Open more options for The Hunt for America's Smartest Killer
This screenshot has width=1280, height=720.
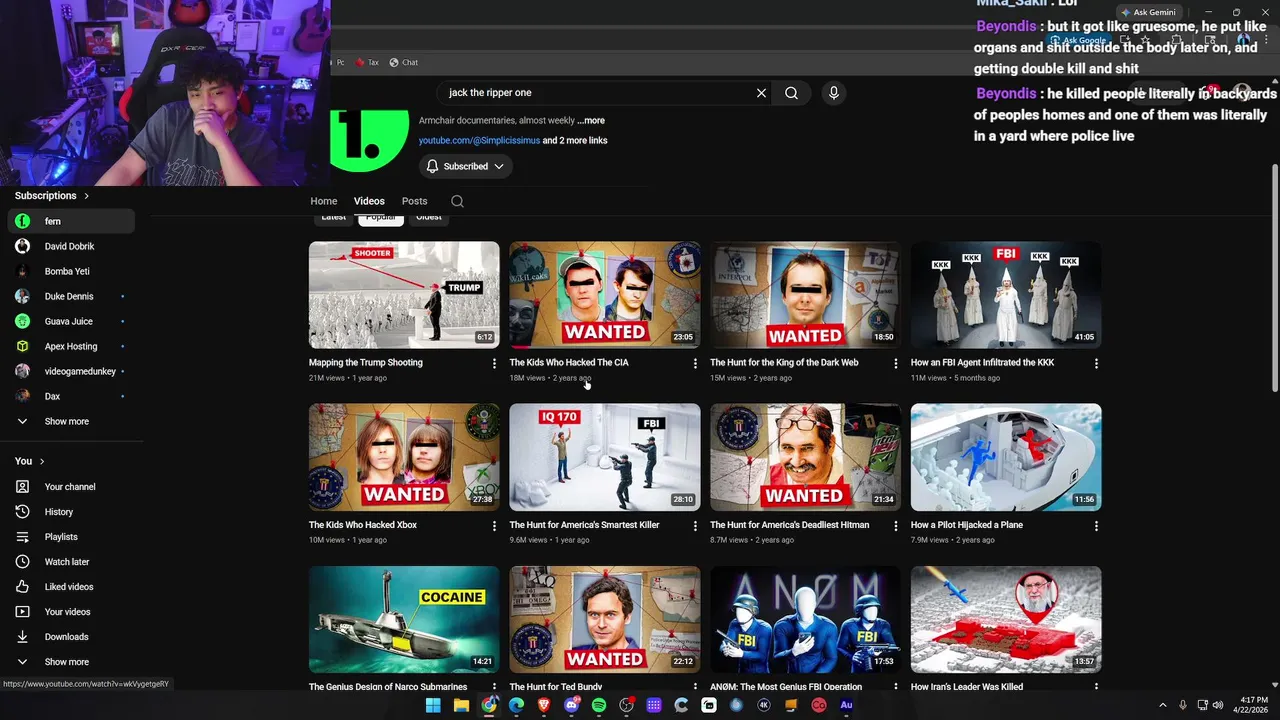pyautogui.click(x=695, y=526)
